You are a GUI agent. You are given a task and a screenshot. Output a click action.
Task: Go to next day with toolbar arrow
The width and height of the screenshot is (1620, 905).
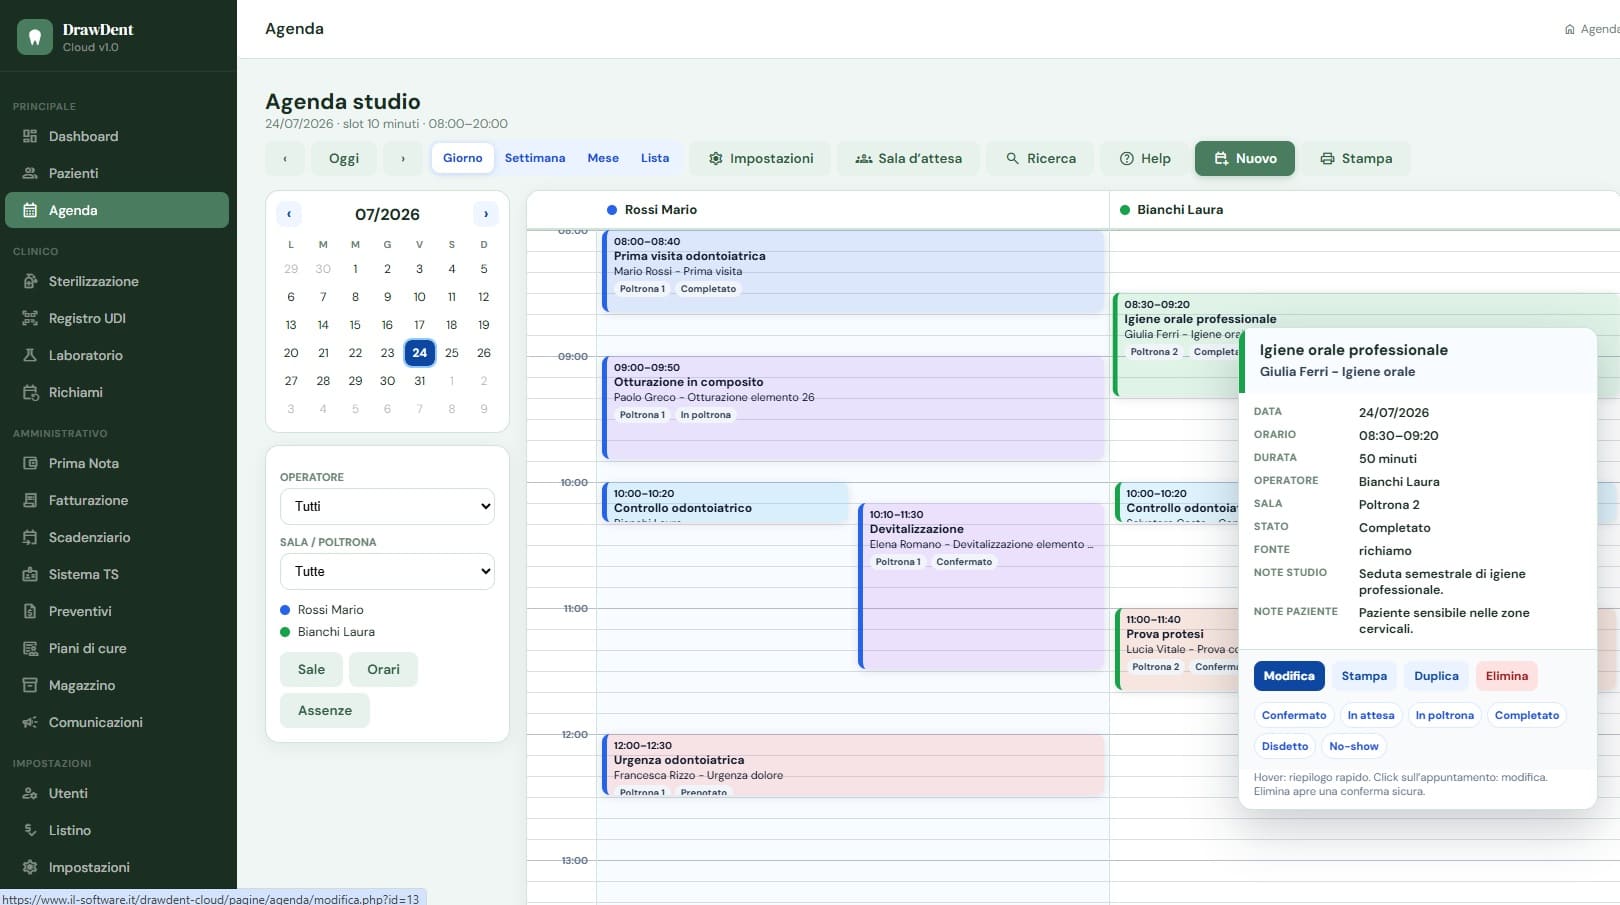[403, 158]
